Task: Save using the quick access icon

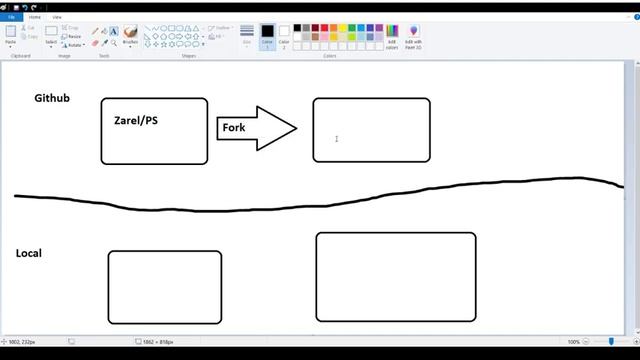Action: pyautogui.click(x=16, y=7)
